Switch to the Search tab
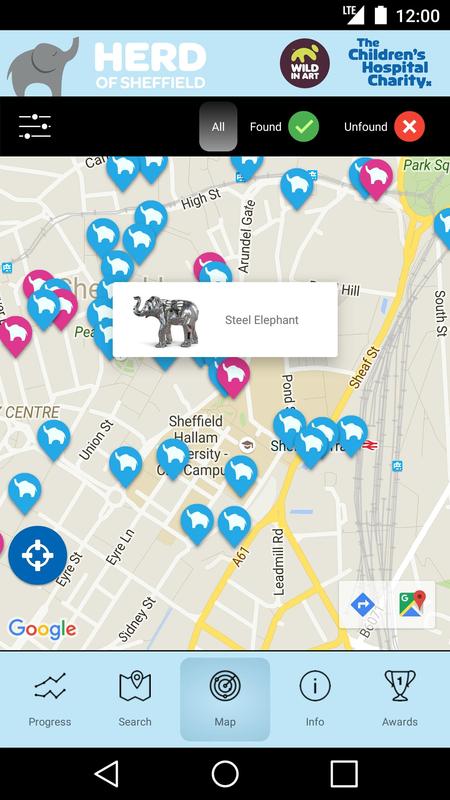Image resolution: width=450 pixels, height=800 pixels. pos(135,699)
